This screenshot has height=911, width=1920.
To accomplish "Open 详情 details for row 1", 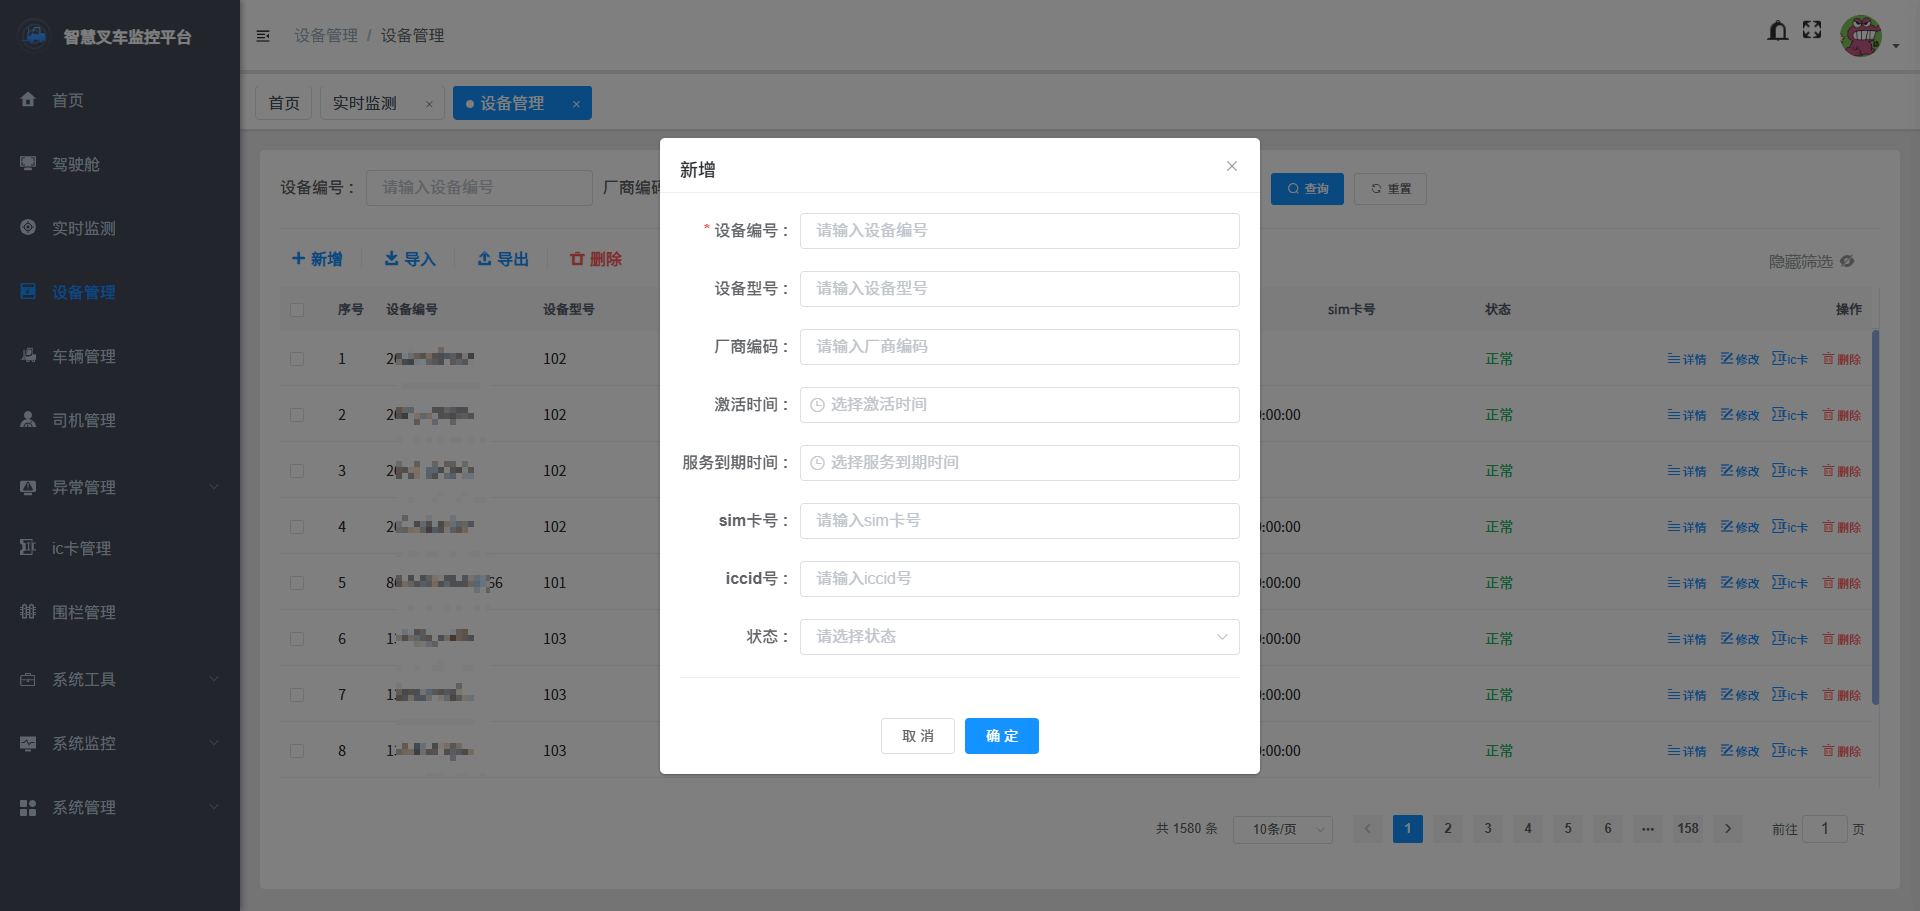I will click(x=1687, y=359).
